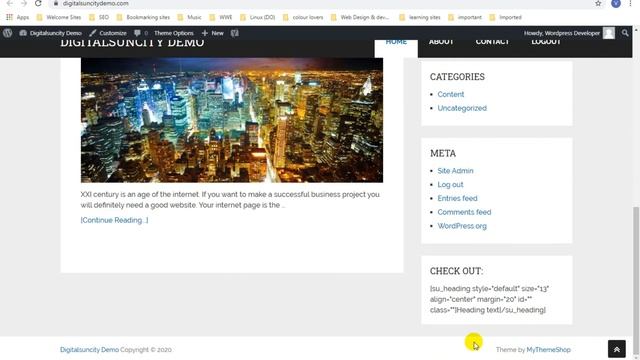Open the admin bar search icon

point(625,33)
